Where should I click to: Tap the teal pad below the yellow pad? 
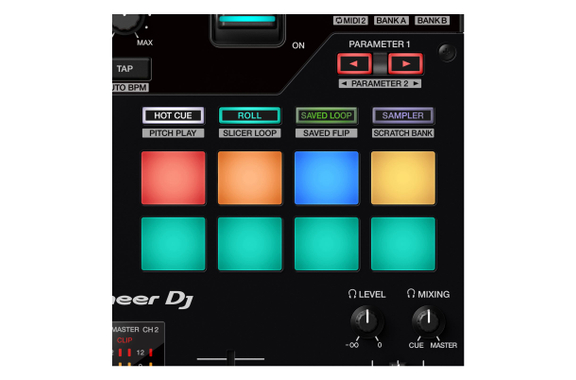coord(403,244)
